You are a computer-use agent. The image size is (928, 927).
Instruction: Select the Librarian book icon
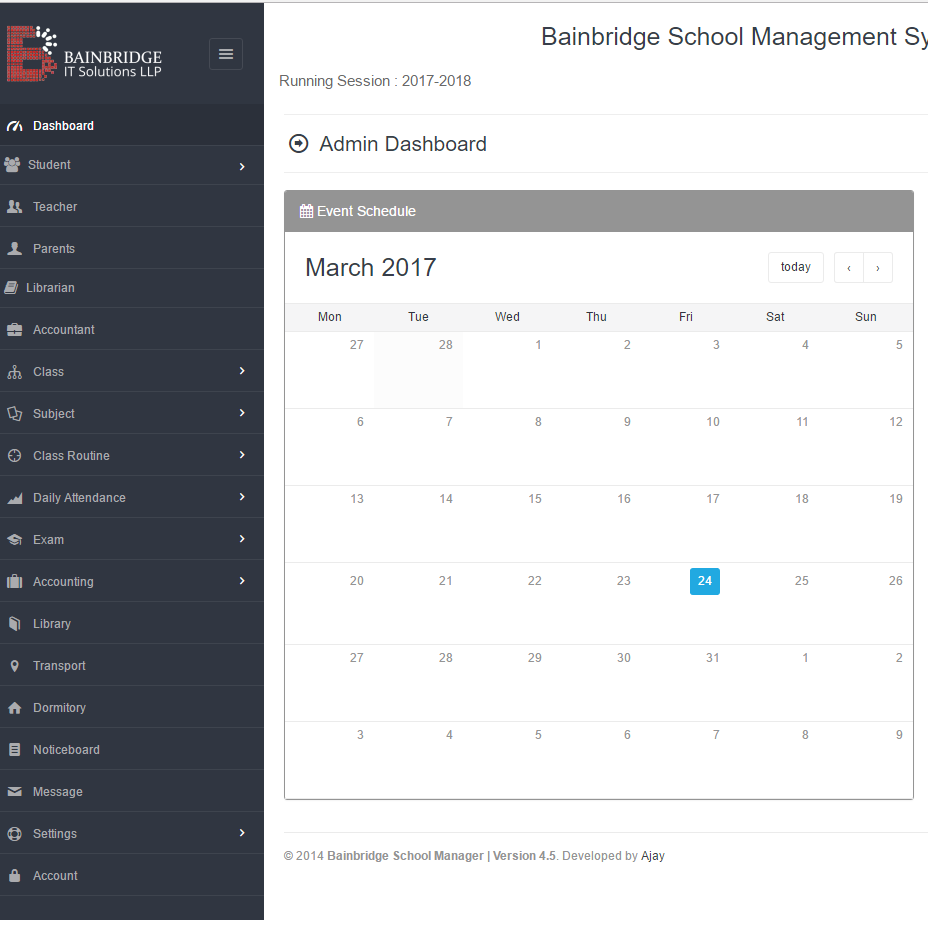pos(15,288)
